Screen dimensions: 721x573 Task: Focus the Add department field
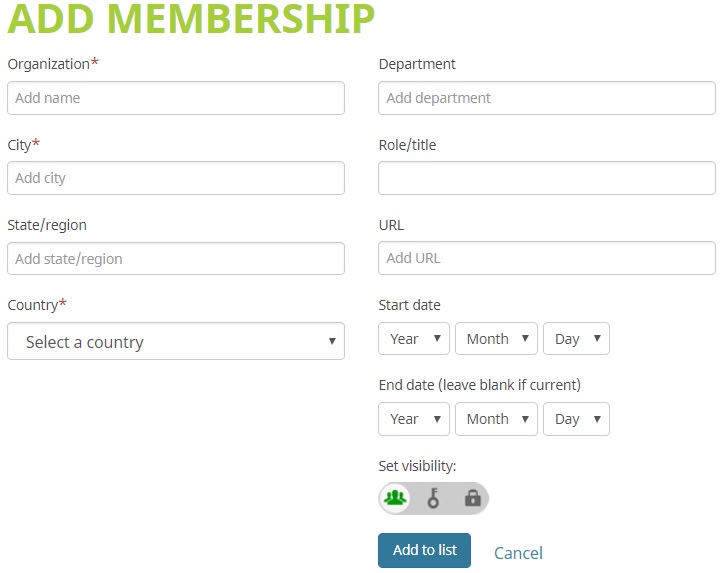tap(547, 98)
